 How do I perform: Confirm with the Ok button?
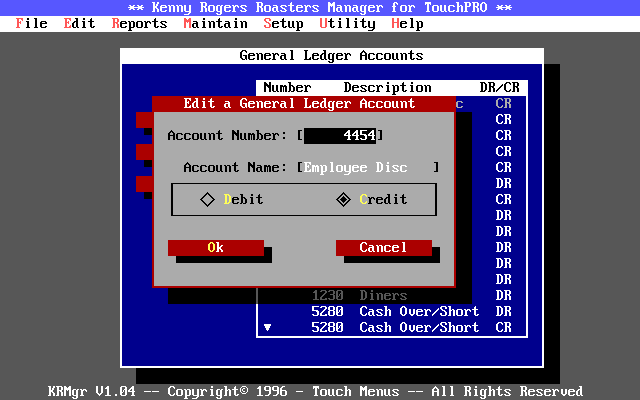(x=216, y=247)
